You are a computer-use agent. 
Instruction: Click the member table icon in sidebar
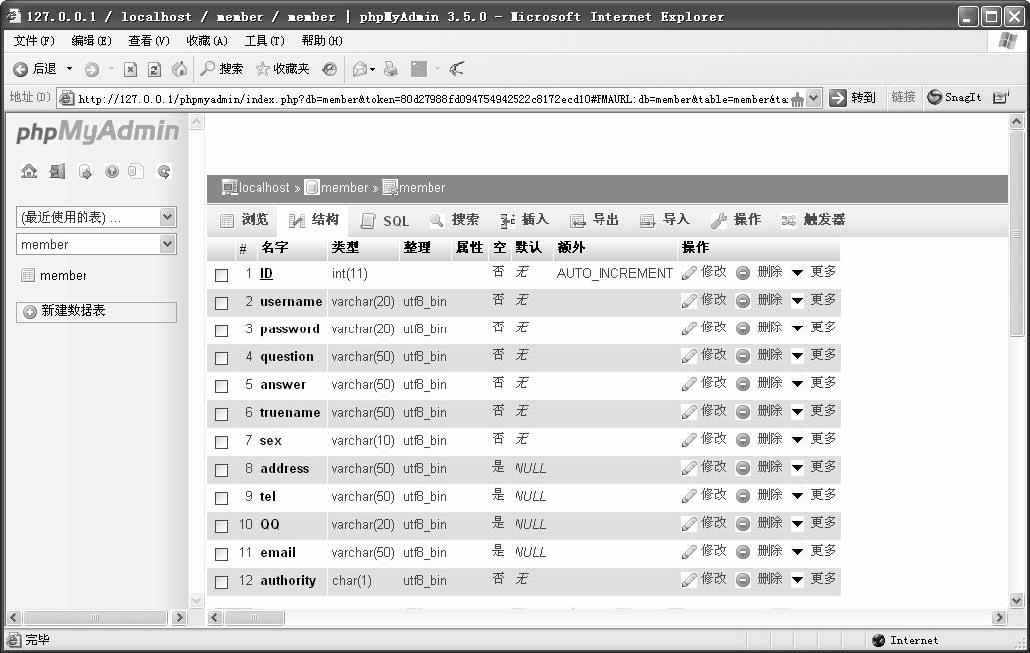click(28, 275)
